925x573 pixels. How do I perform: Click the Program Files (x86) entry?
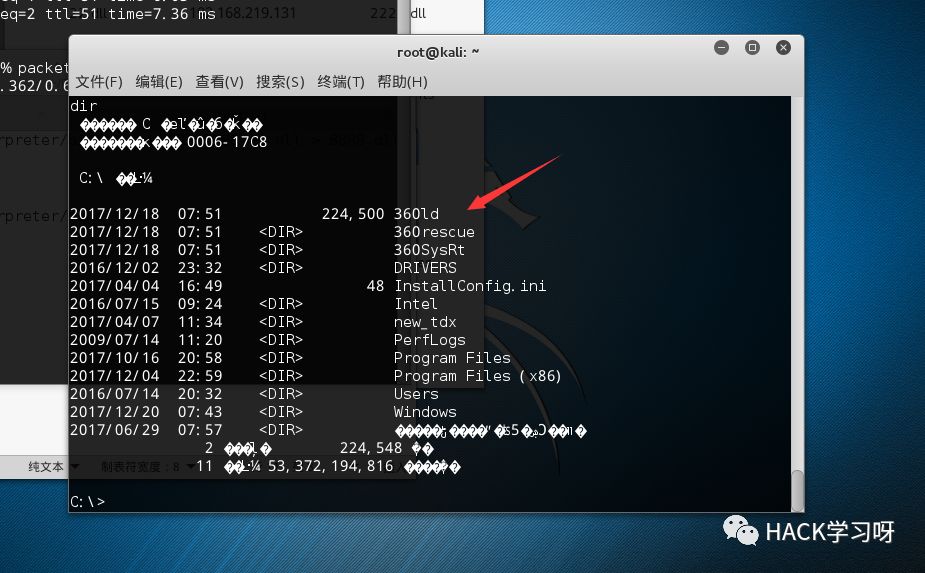click(478, 376)
